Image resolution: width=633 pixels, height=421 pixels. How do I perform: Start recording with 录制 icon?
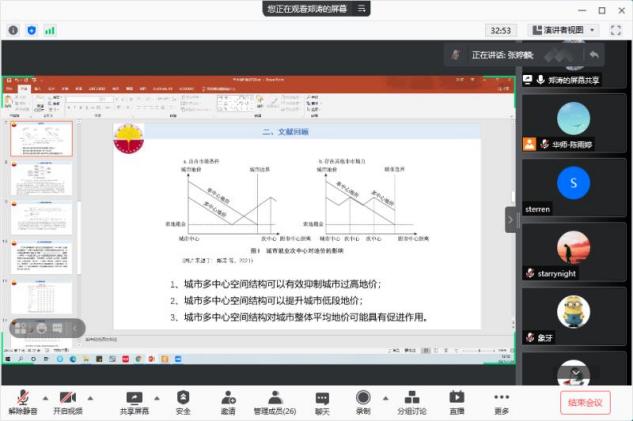point(363,397)
